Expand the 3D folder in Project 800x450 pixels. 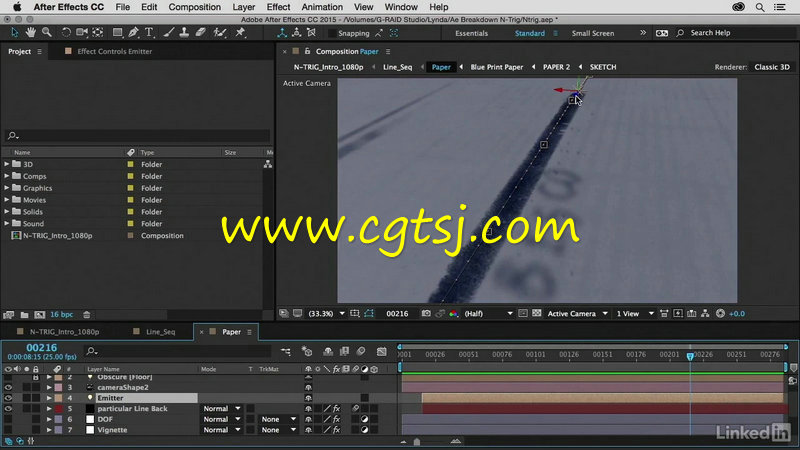pyautogui.click(x=7, y=164)
